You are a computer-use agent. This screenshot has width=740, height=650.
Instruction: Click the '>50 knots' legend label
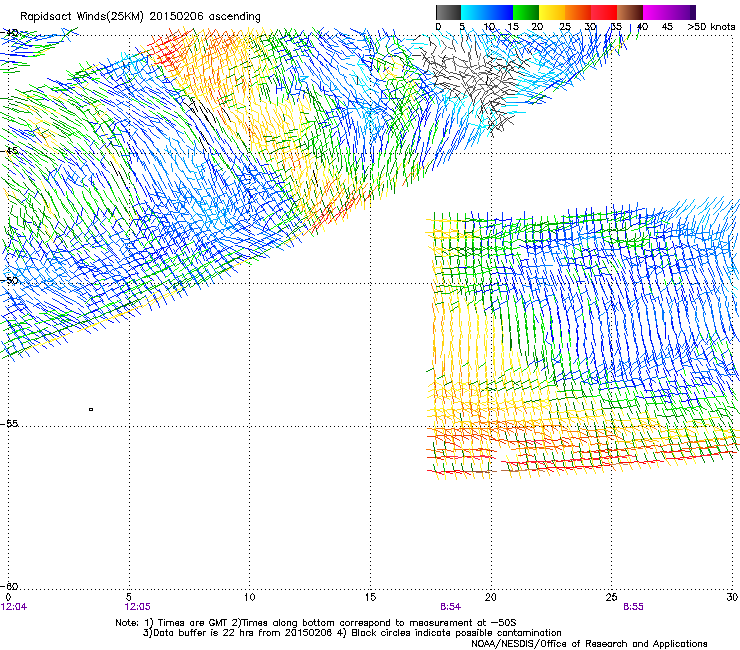[711, 27]
